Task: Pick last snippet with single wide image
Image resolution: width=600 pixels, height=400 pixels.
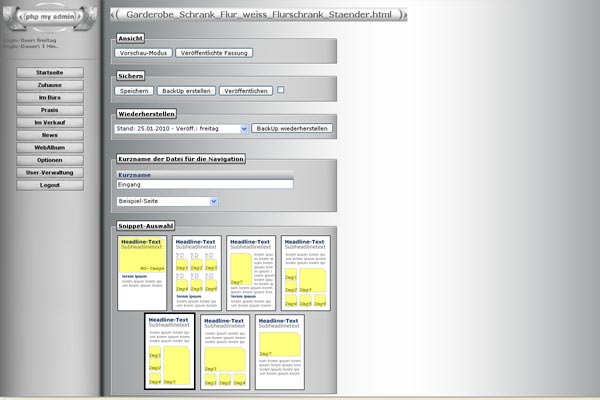Action: click(279, 351)
